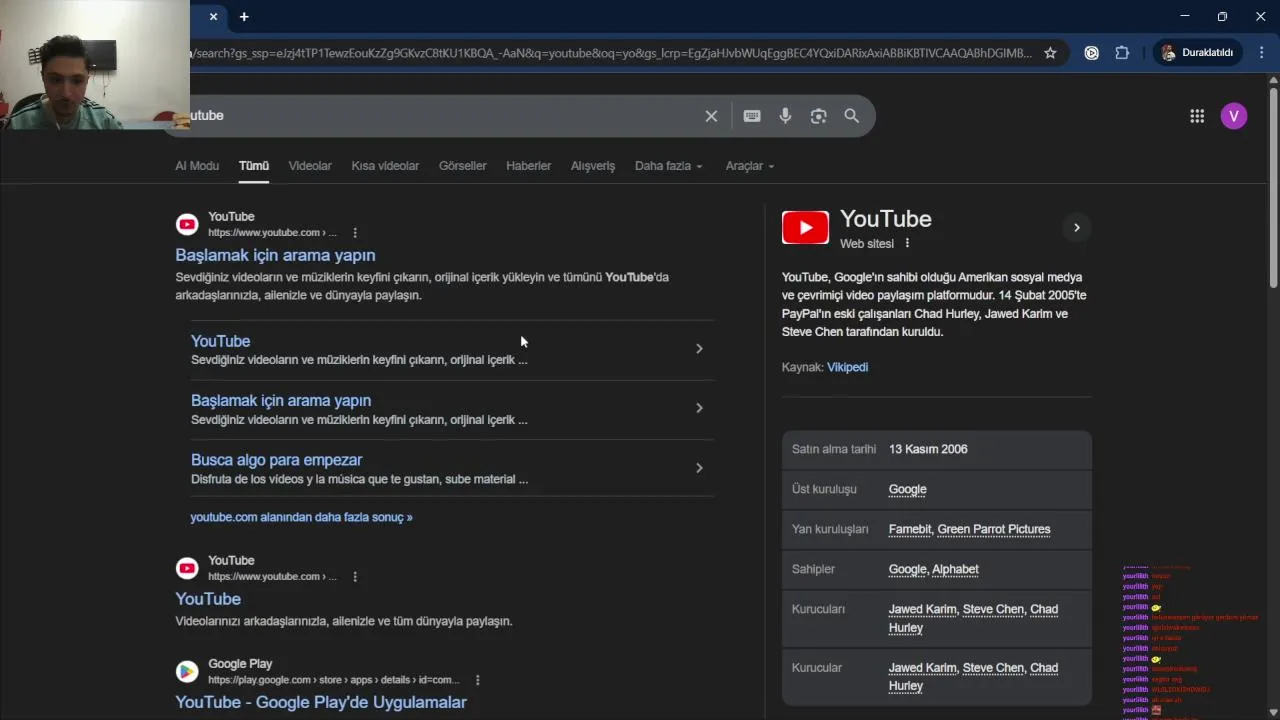Go to the Görseller tab
Screen dimensions: 1280x720
click(462, 166)
